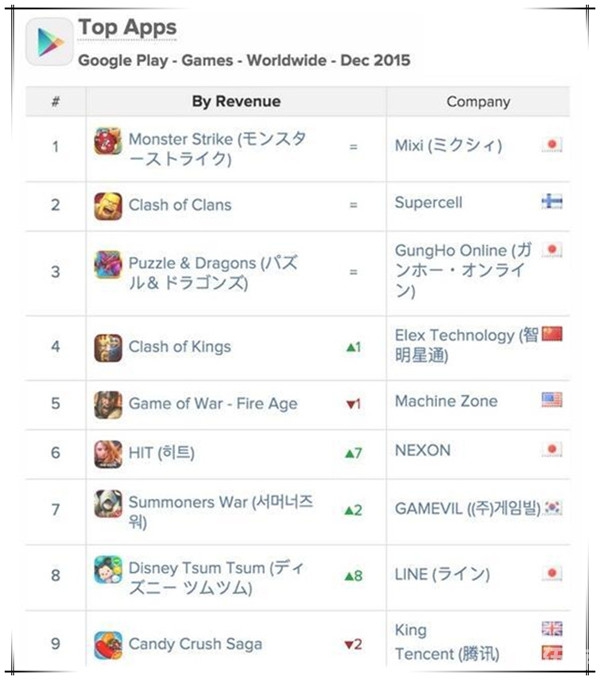This screenshot has height=680, width=600.
Task: Select the HIT game icon
Action: point(108,454)
